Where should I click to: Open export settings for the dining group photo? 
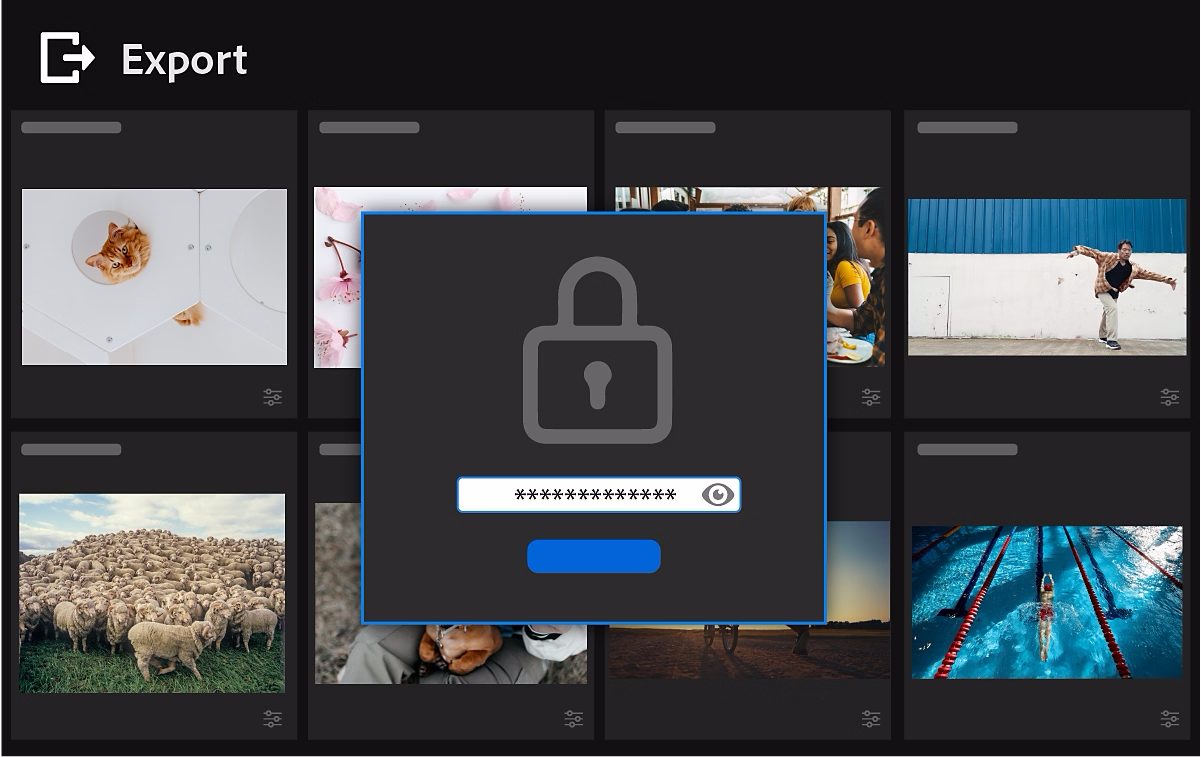point(869,396)
